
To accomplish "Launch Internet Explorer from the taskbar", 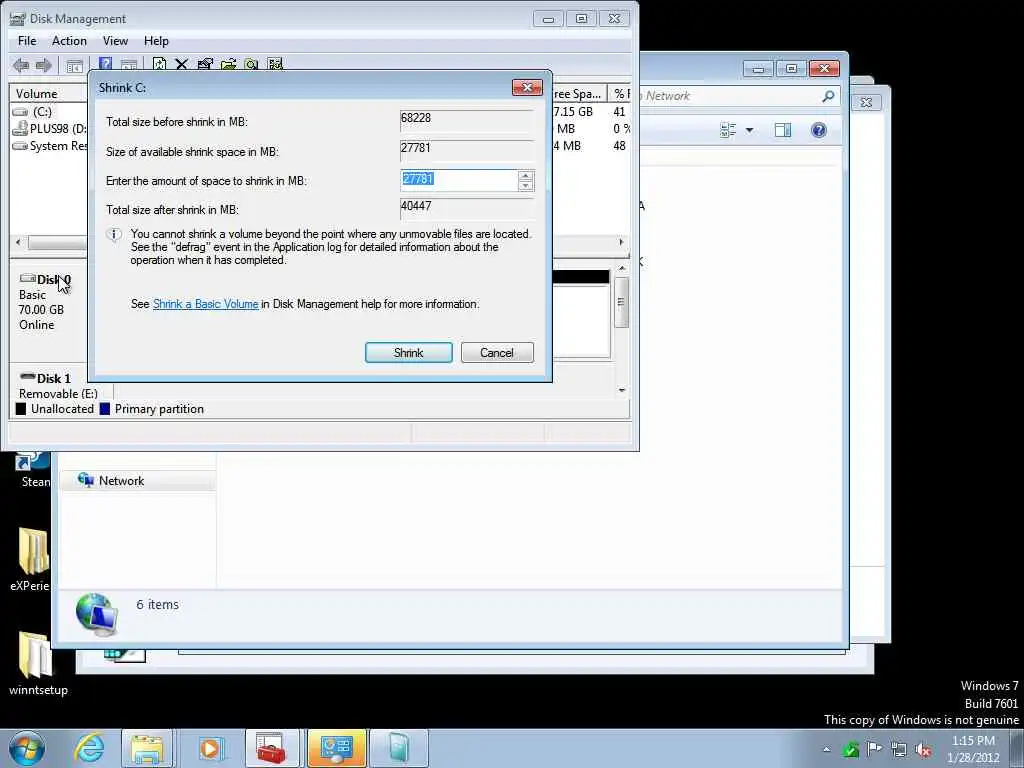I will tap(89, 748).
